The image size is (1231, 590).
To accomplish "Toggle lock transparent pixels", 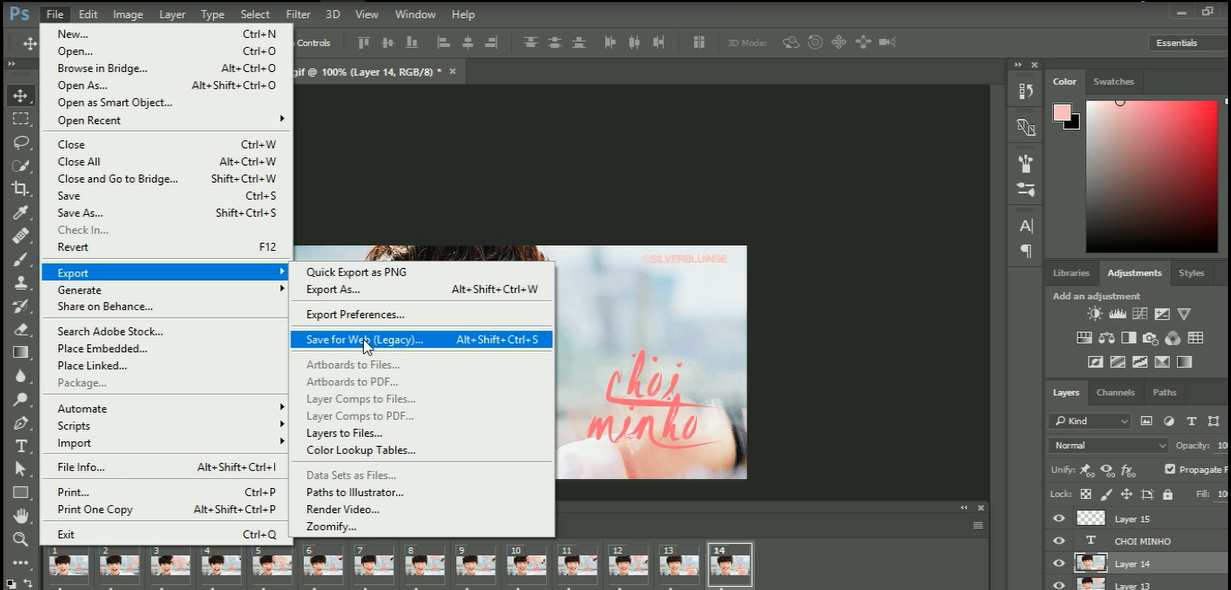I will 1086,494.
